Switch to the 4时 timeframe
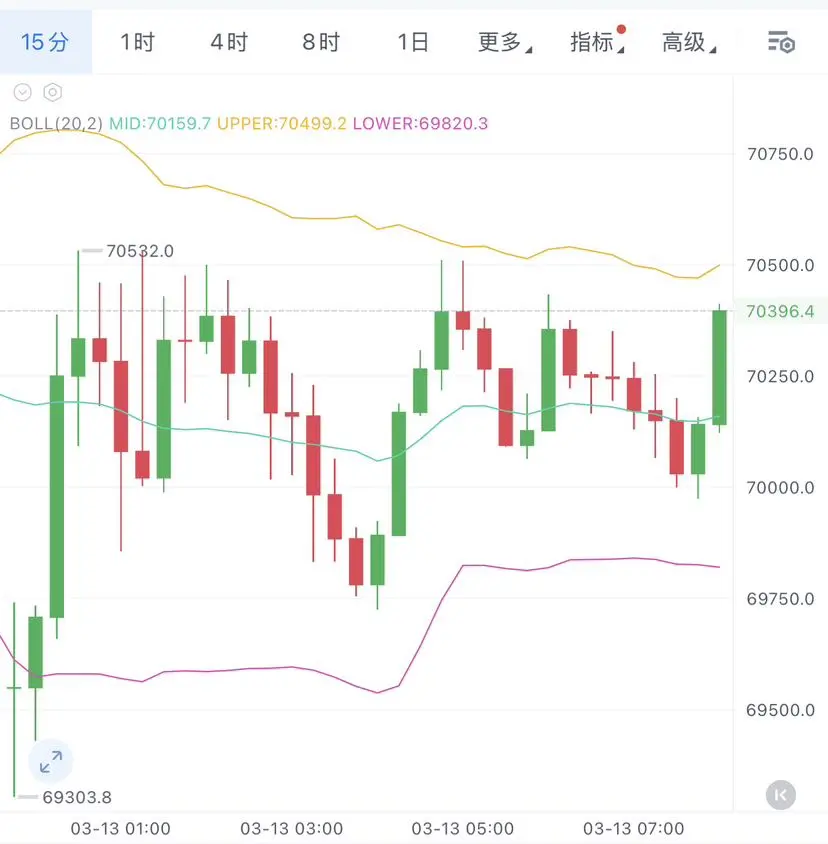 (229, 42)
